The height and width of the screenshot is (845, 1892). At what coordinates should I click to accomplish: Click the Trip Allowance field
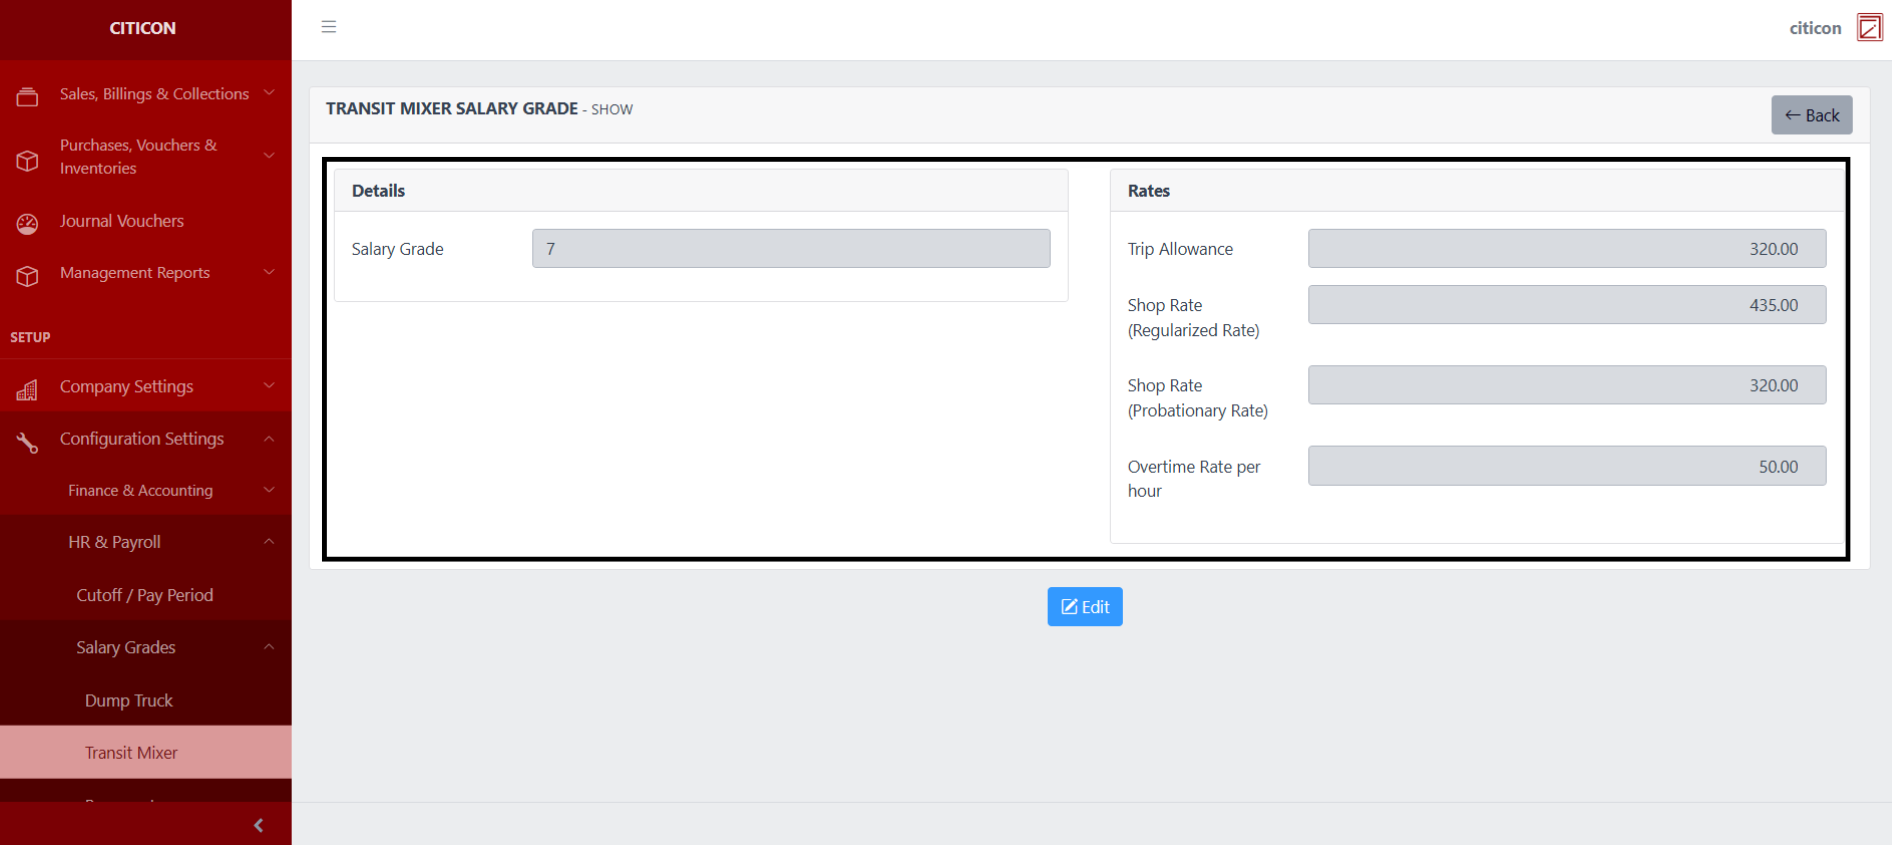(x=1566, y=249)
